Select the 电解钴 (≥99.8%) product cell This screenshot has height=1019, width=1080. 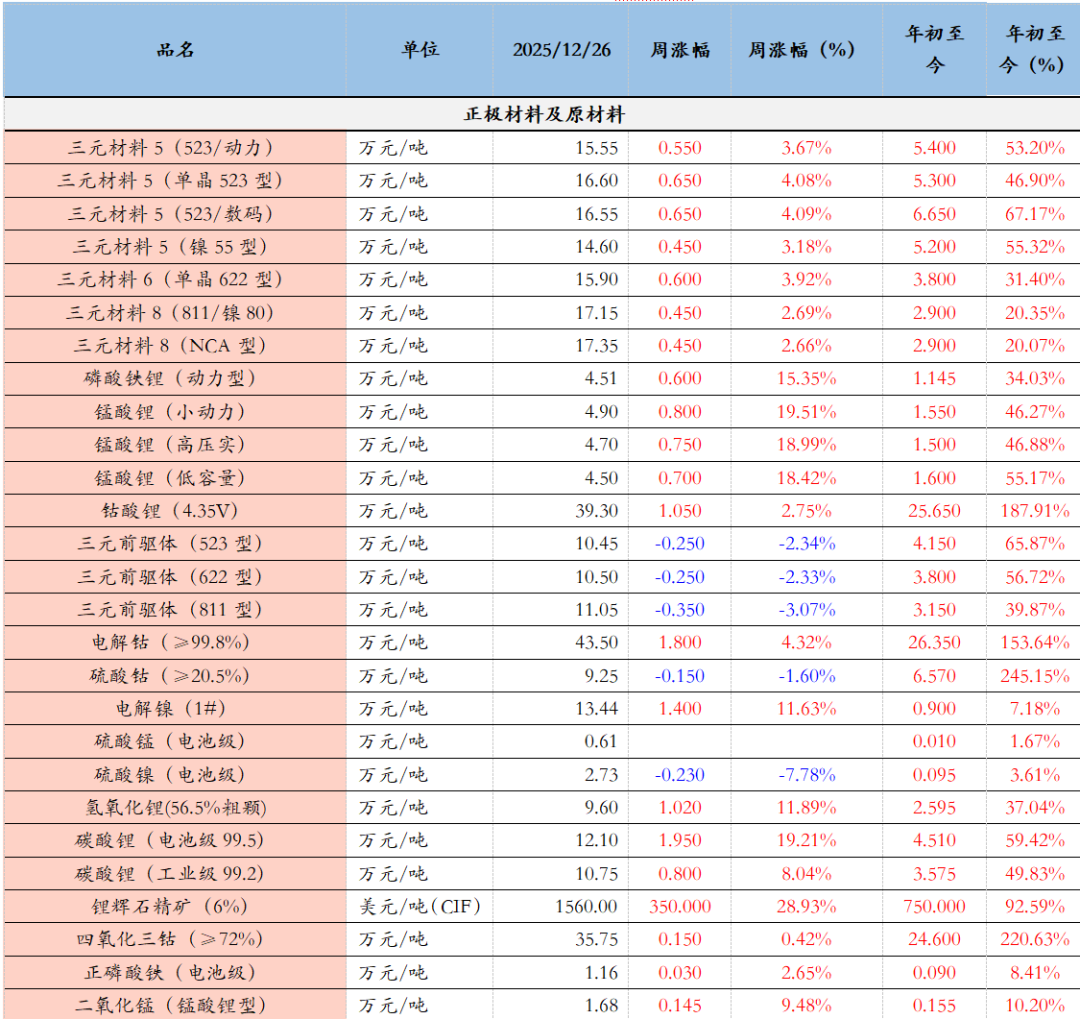(x=175, y=642)
